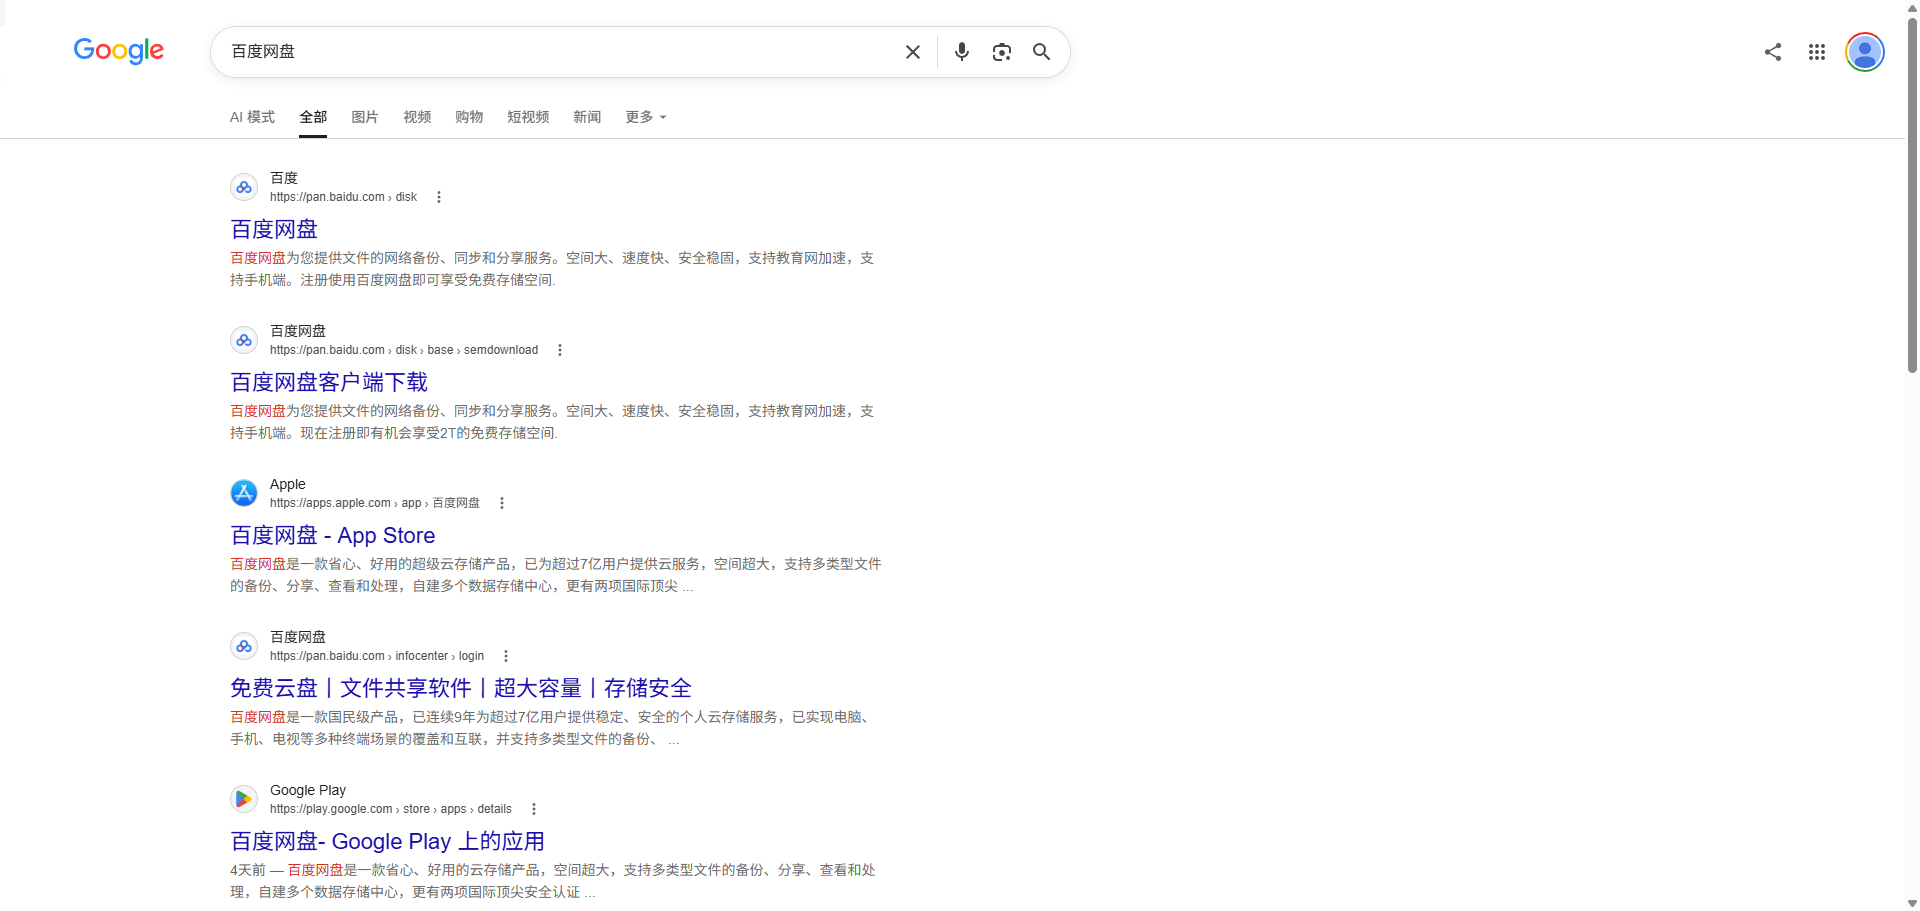Open more options for Google Play result
Viewport: 1920px width, 911px height.
point(534,809)
